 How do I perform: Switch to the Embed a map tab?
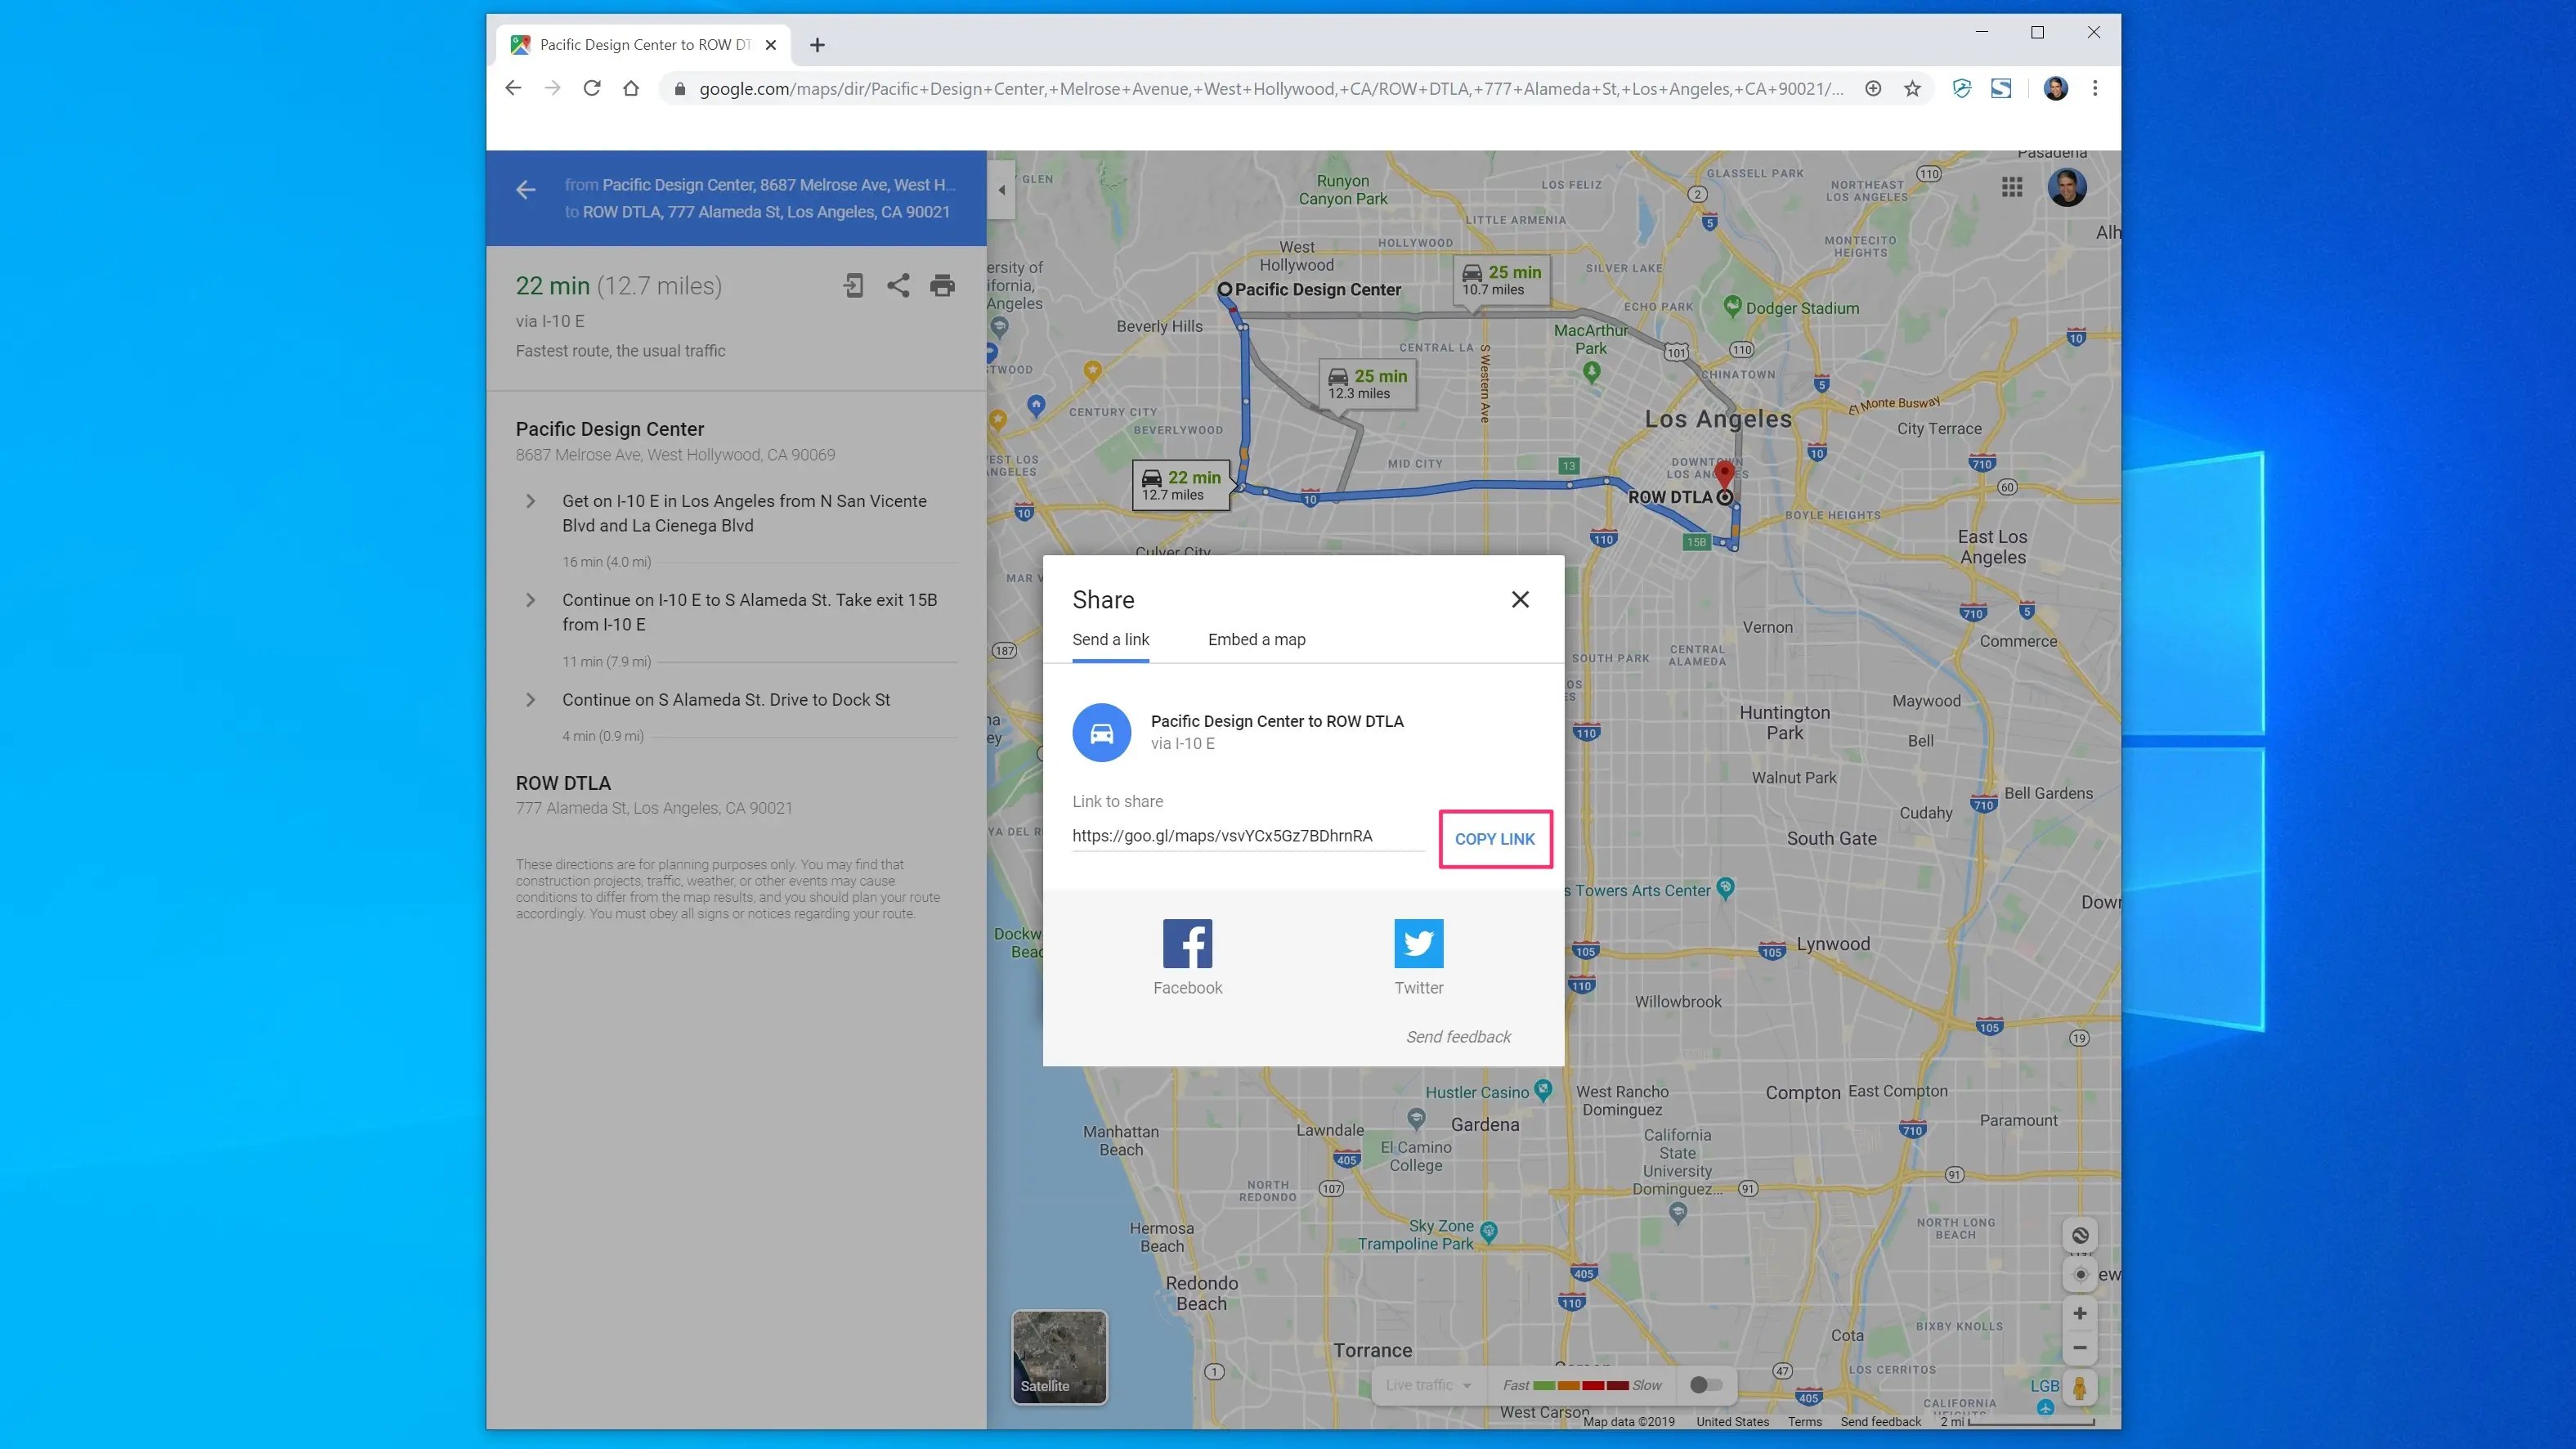click(1256, 640)
